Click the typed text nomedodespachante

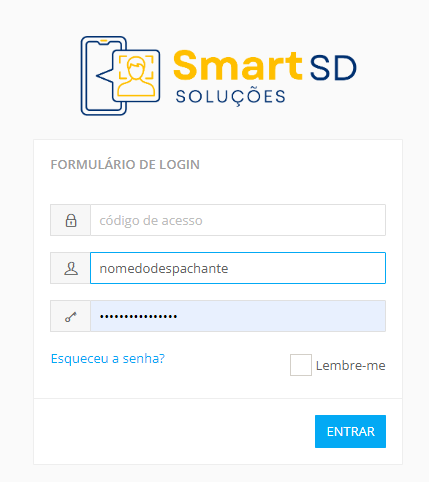coord(164,269)
